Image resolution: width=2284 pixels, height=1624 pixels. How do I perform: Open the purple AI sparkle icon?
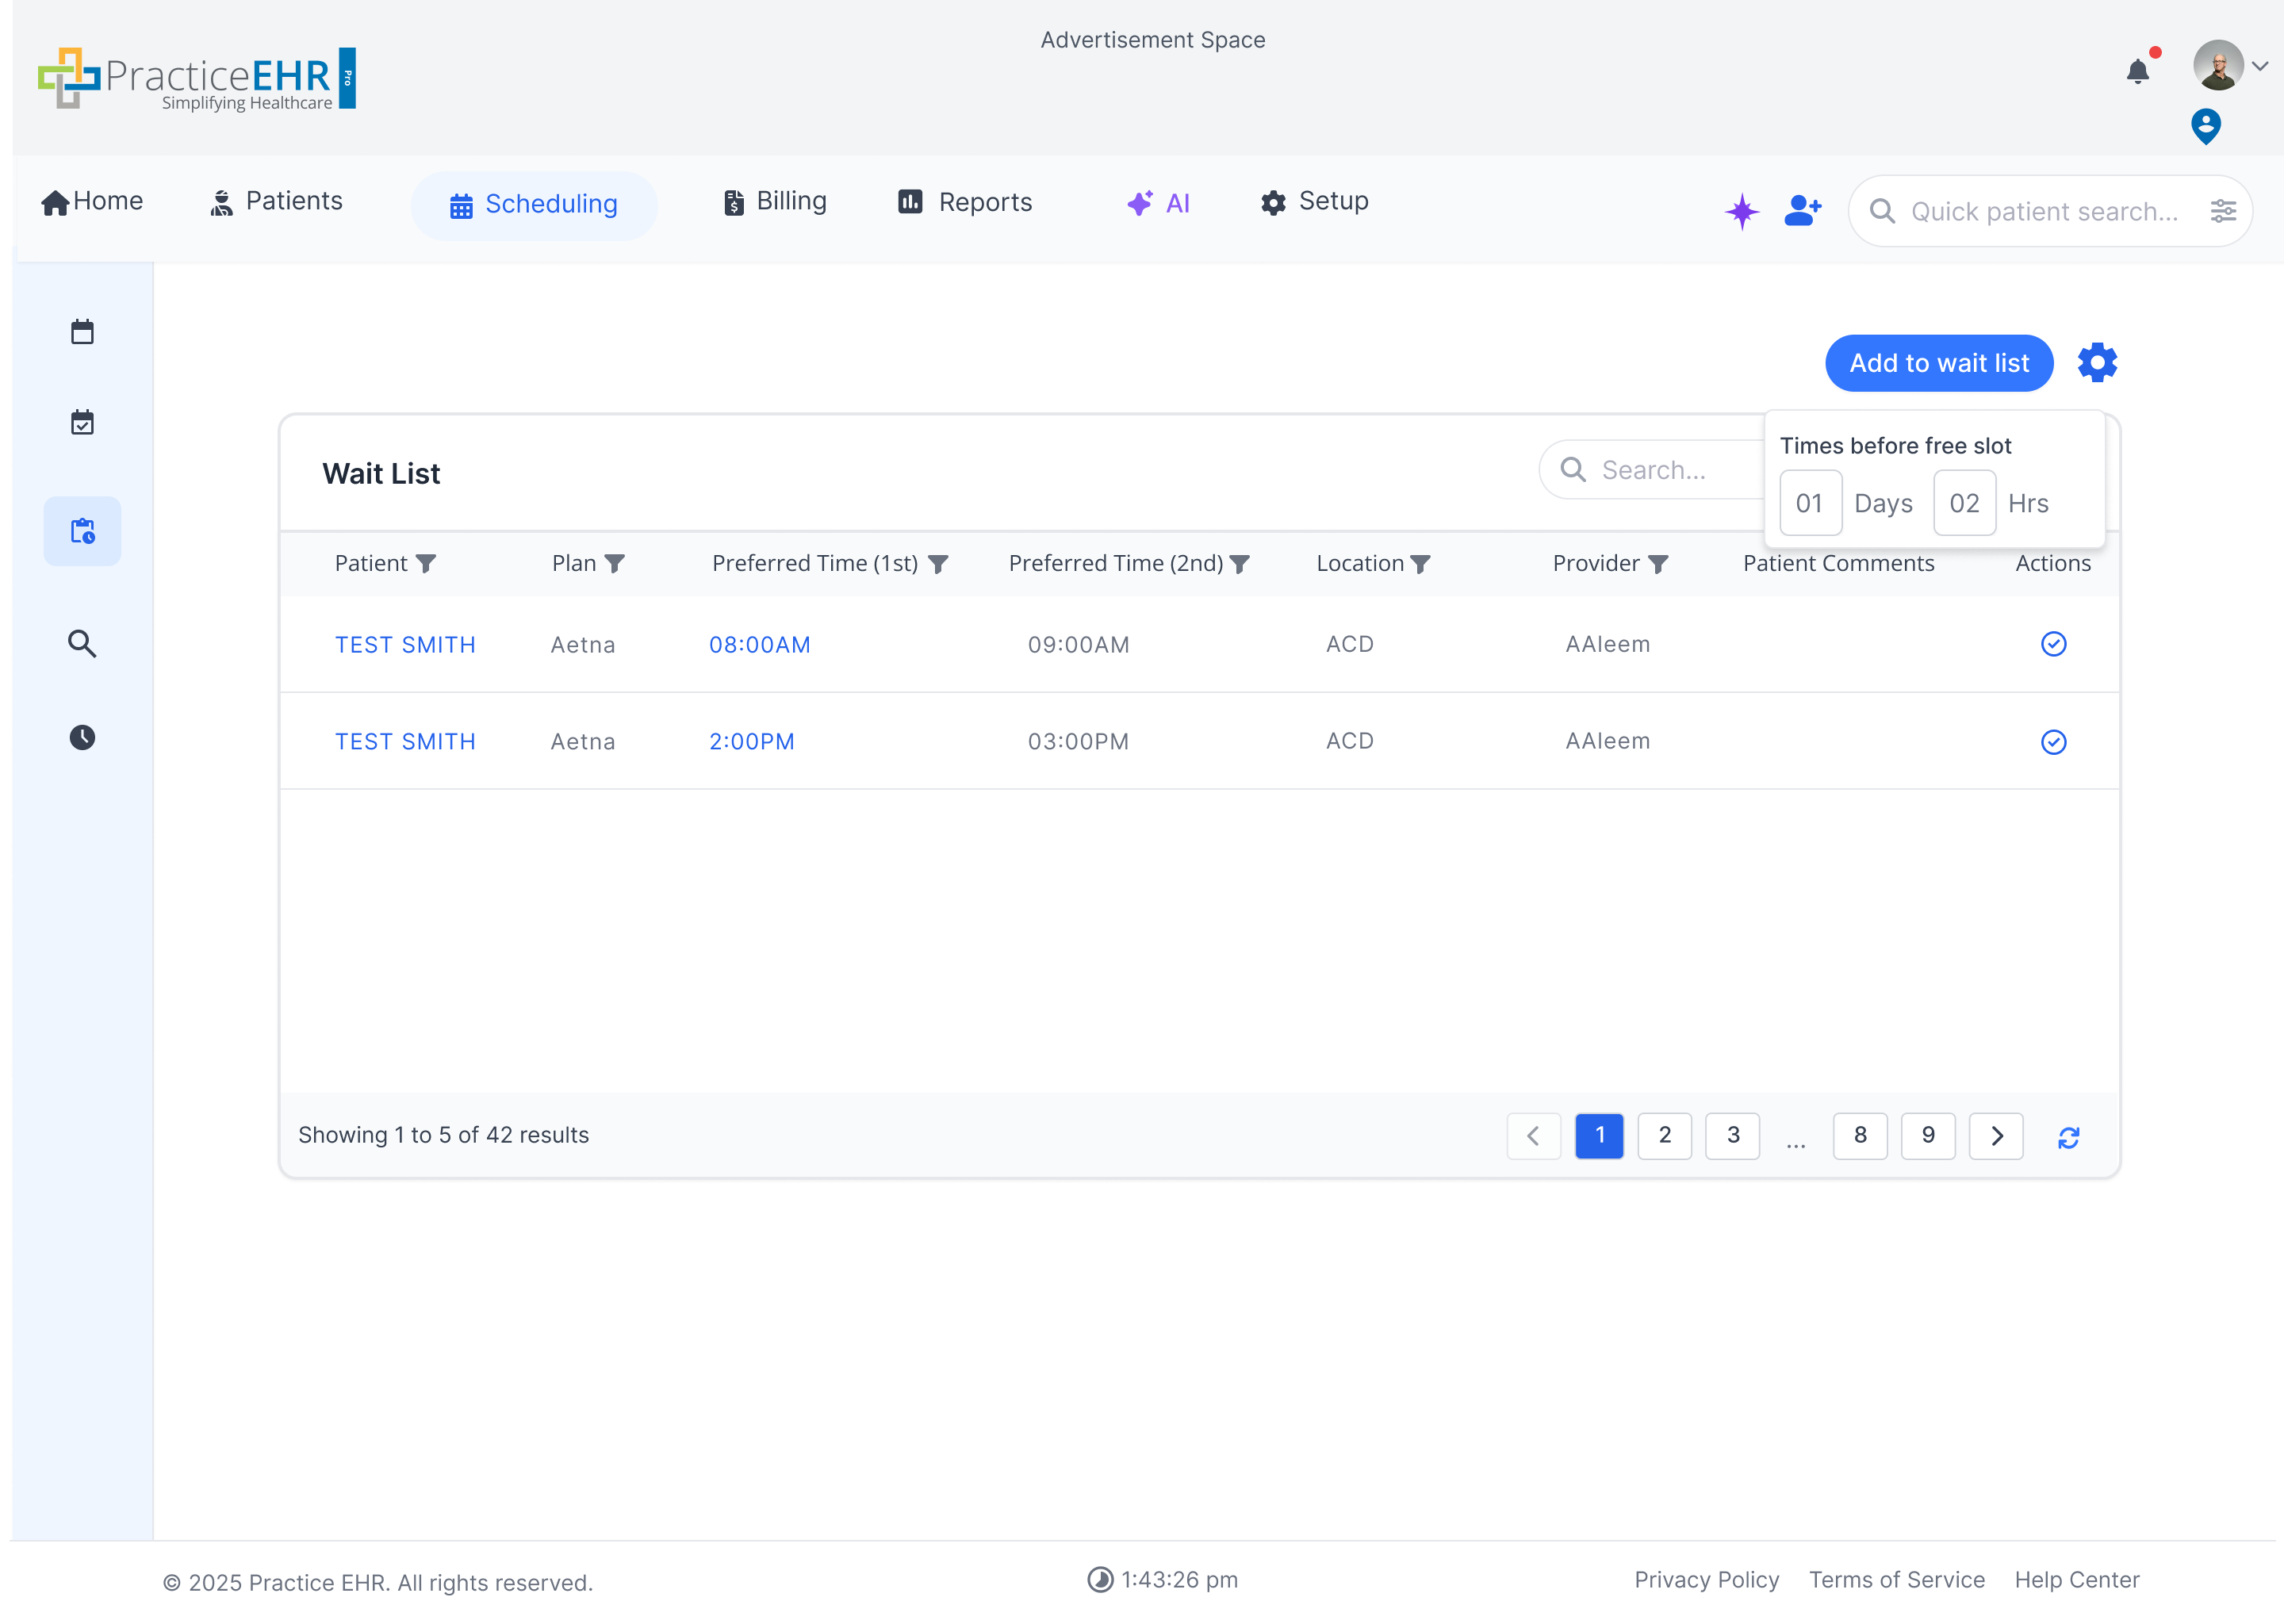(1742, 210)
